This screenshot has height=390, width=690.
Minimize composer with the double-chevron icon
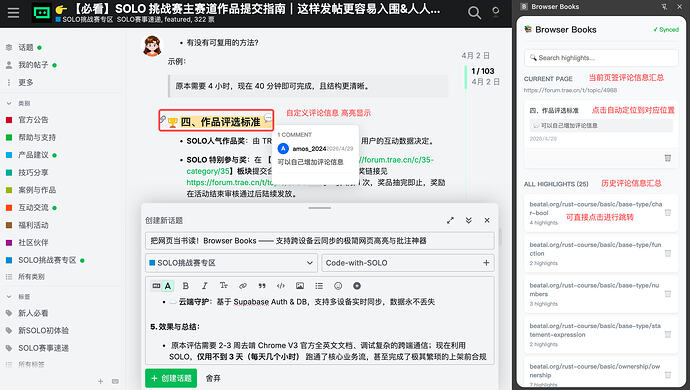468,220
